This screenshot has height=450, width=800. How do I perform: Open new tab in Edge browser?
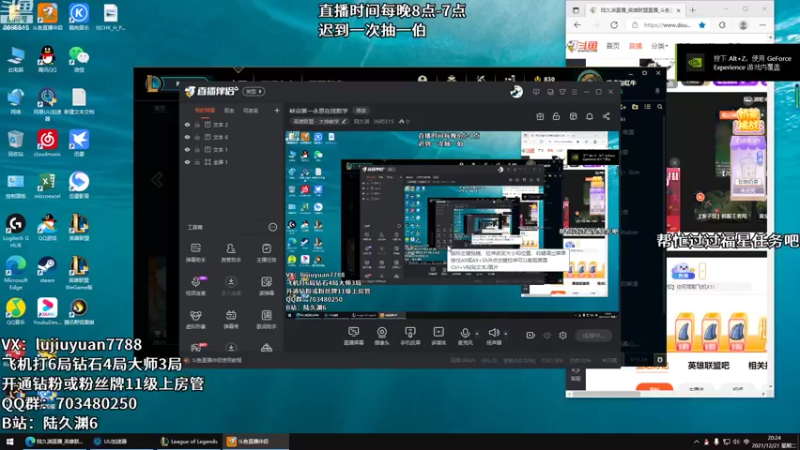[x=692, y=10]
